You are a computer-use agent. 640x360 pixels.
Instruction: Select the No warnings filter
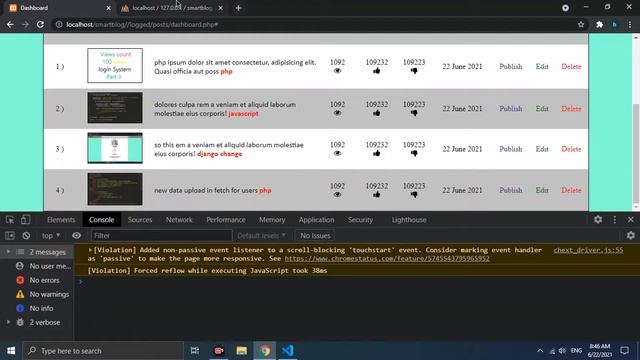pos(42,294)
